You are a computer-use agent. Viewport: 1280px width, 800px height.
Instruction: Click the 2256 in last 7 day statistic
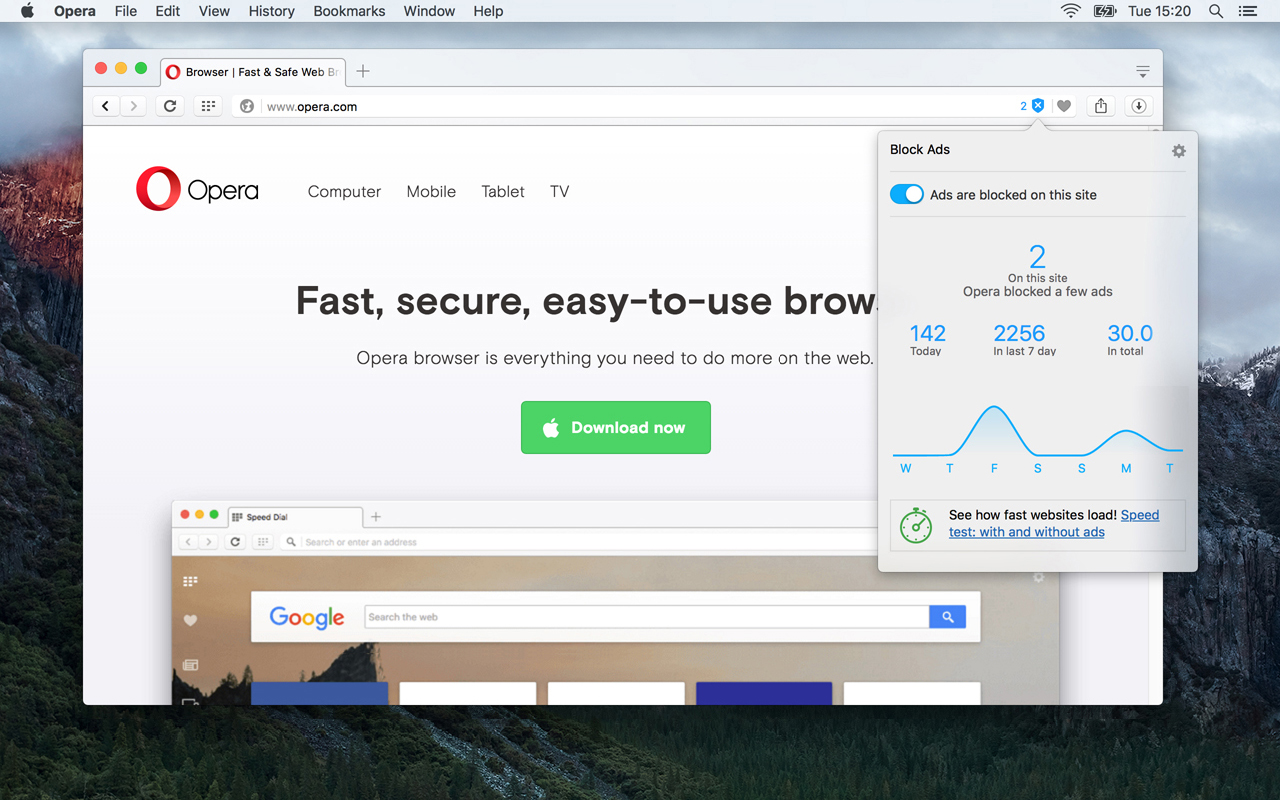click(1022, 340)
